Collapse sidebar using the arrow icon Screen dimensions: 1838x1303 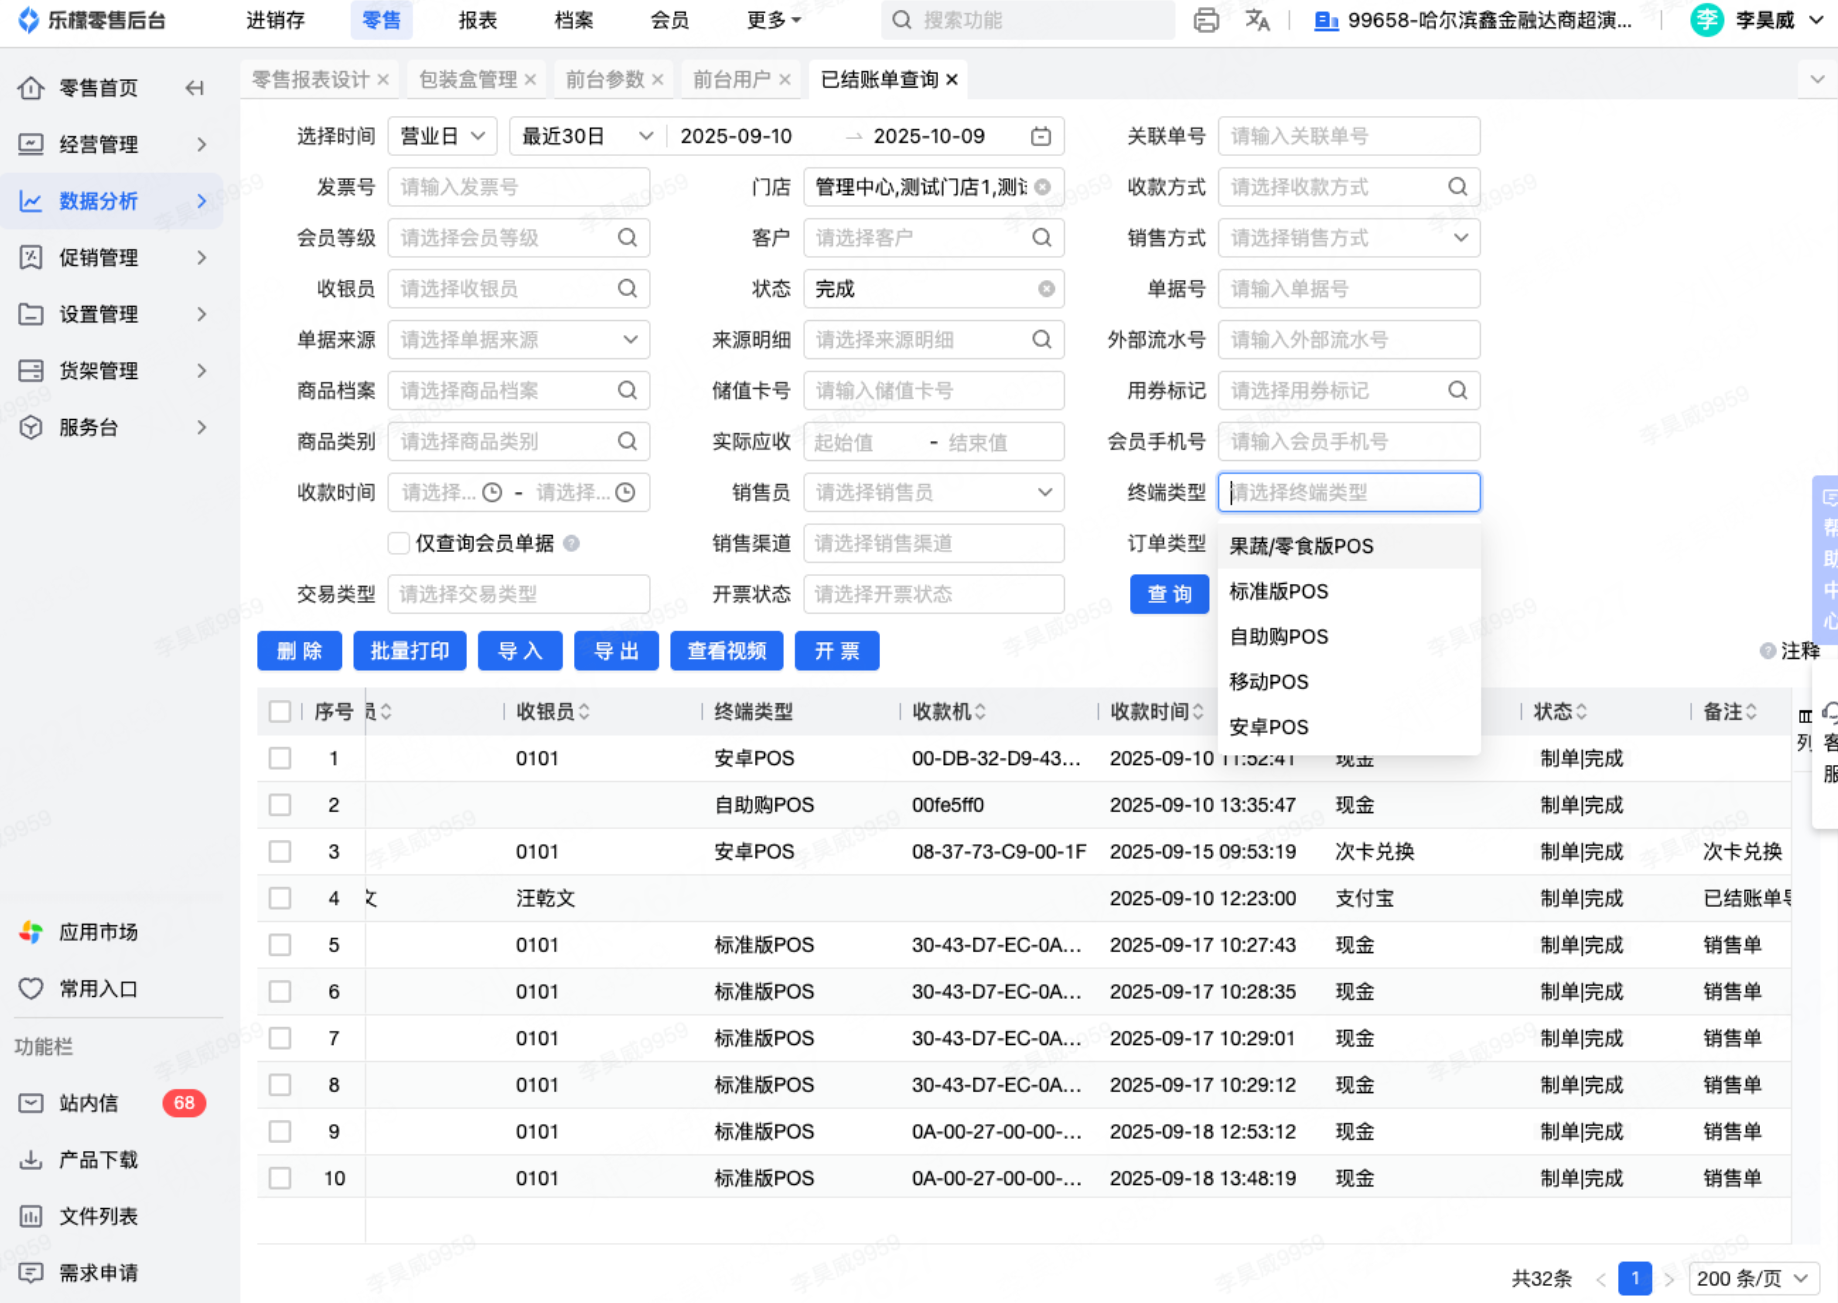[x=195, y=88]
